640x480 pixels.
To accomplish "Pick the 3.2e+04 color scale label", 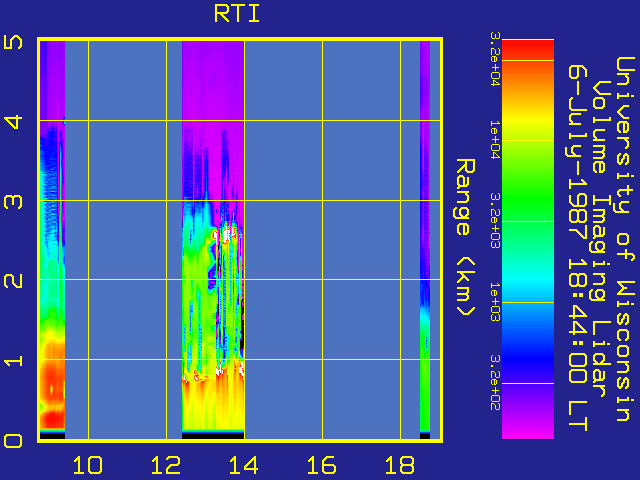I will [494, 58].
